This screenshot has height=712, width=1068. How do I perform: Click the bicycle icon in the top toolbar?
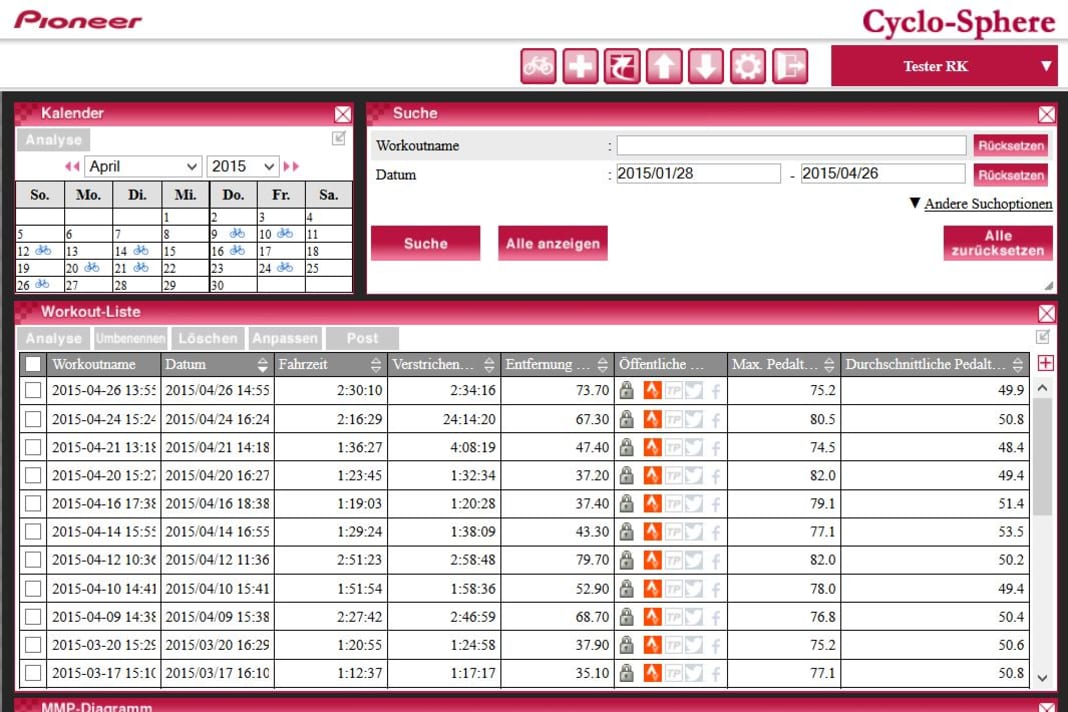(538, 67)
